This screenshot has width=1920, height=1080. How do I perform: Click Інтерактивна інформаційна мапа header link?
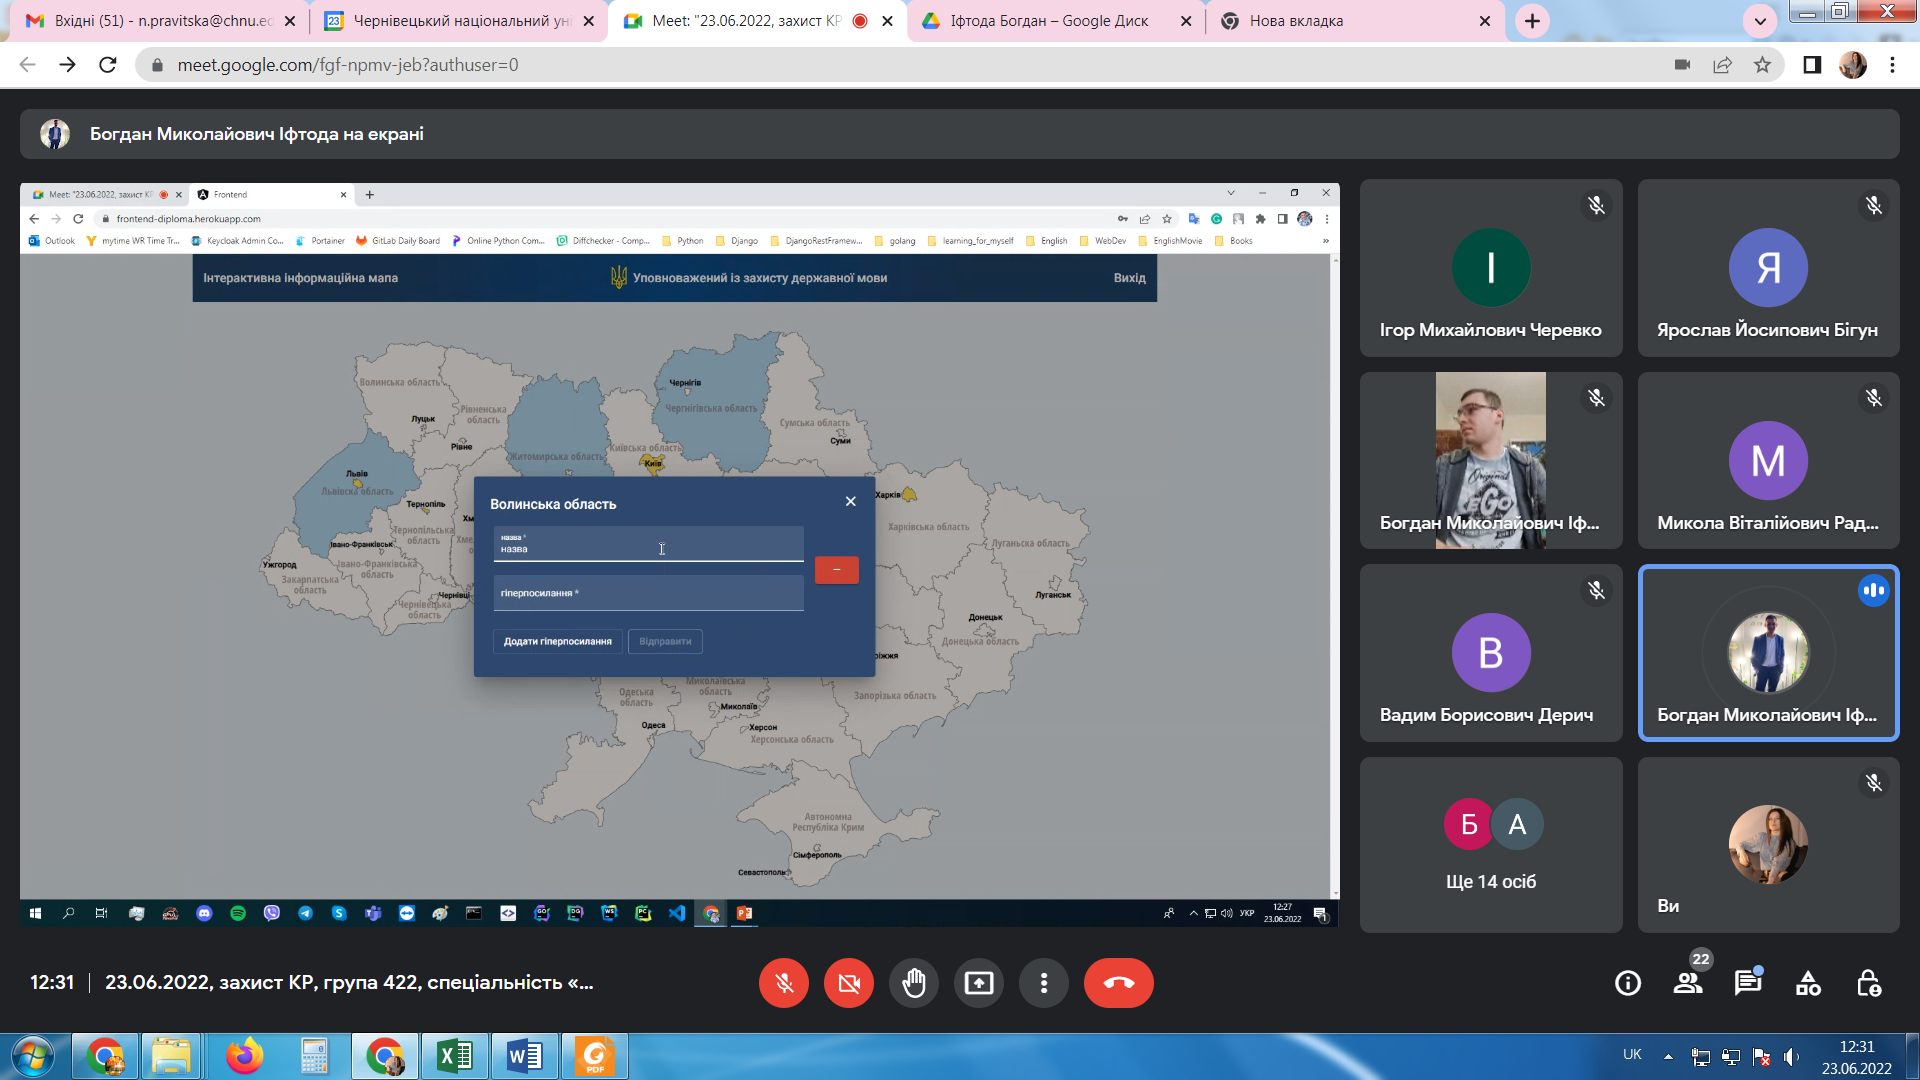300,278
